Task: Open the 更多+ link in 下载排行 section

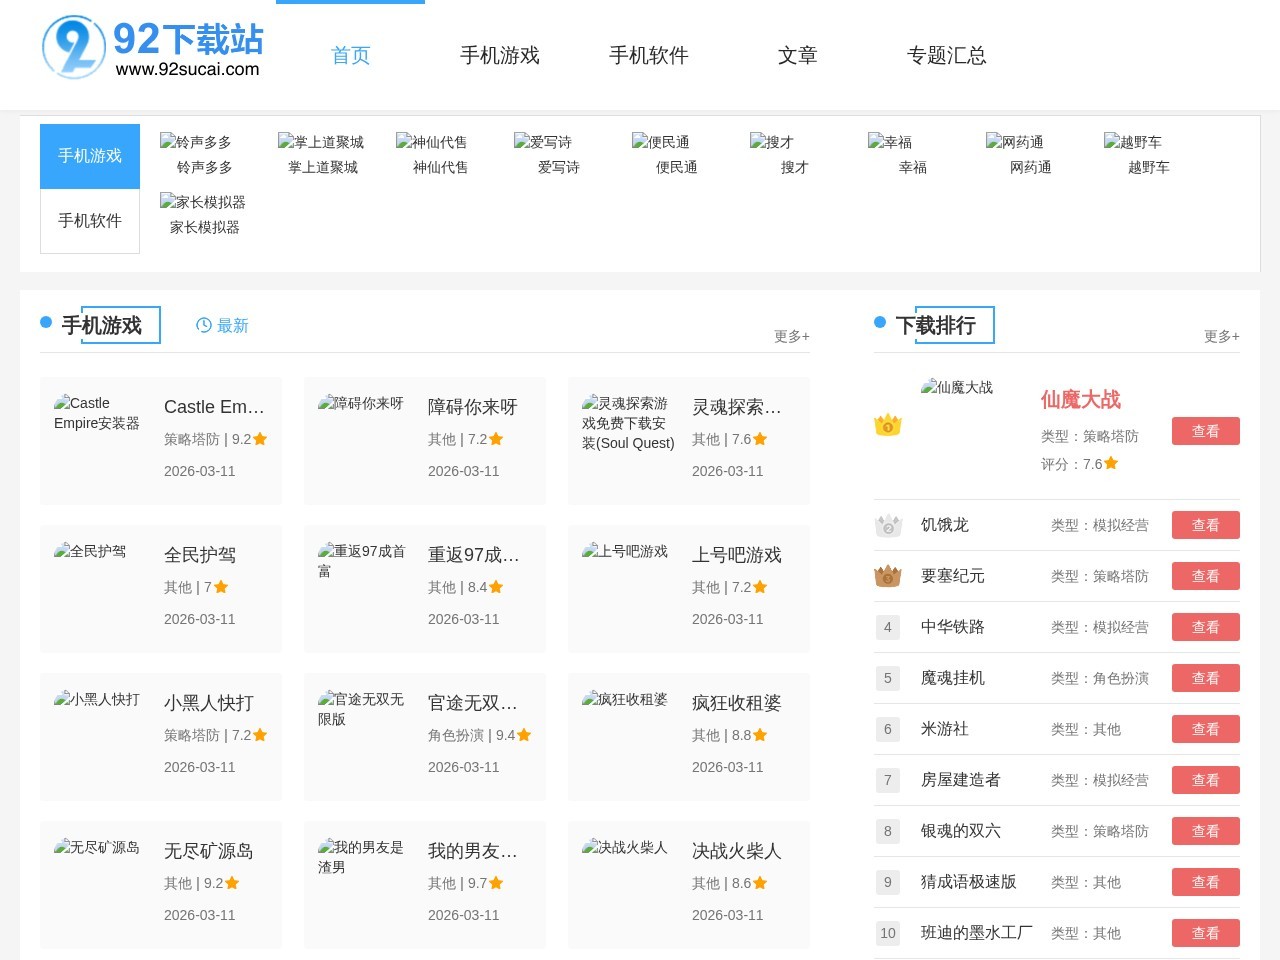Action: [x=1221, y=337]
